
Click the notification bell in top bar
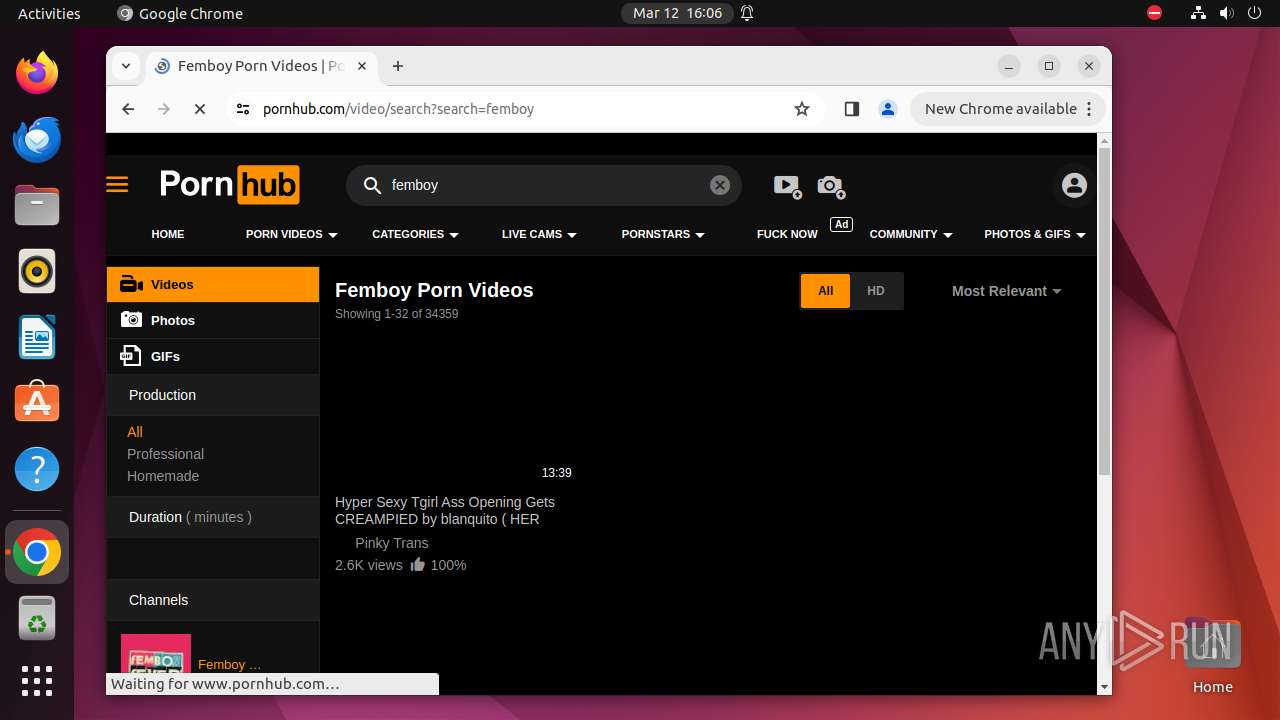[747, 13]
